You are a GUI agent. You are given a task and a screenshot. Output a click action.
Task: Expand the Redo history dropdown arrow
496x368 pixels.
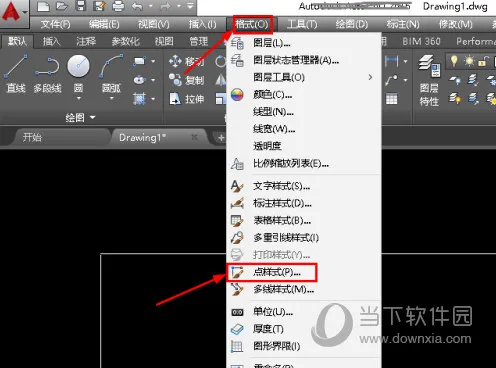[x=179, y=6]
